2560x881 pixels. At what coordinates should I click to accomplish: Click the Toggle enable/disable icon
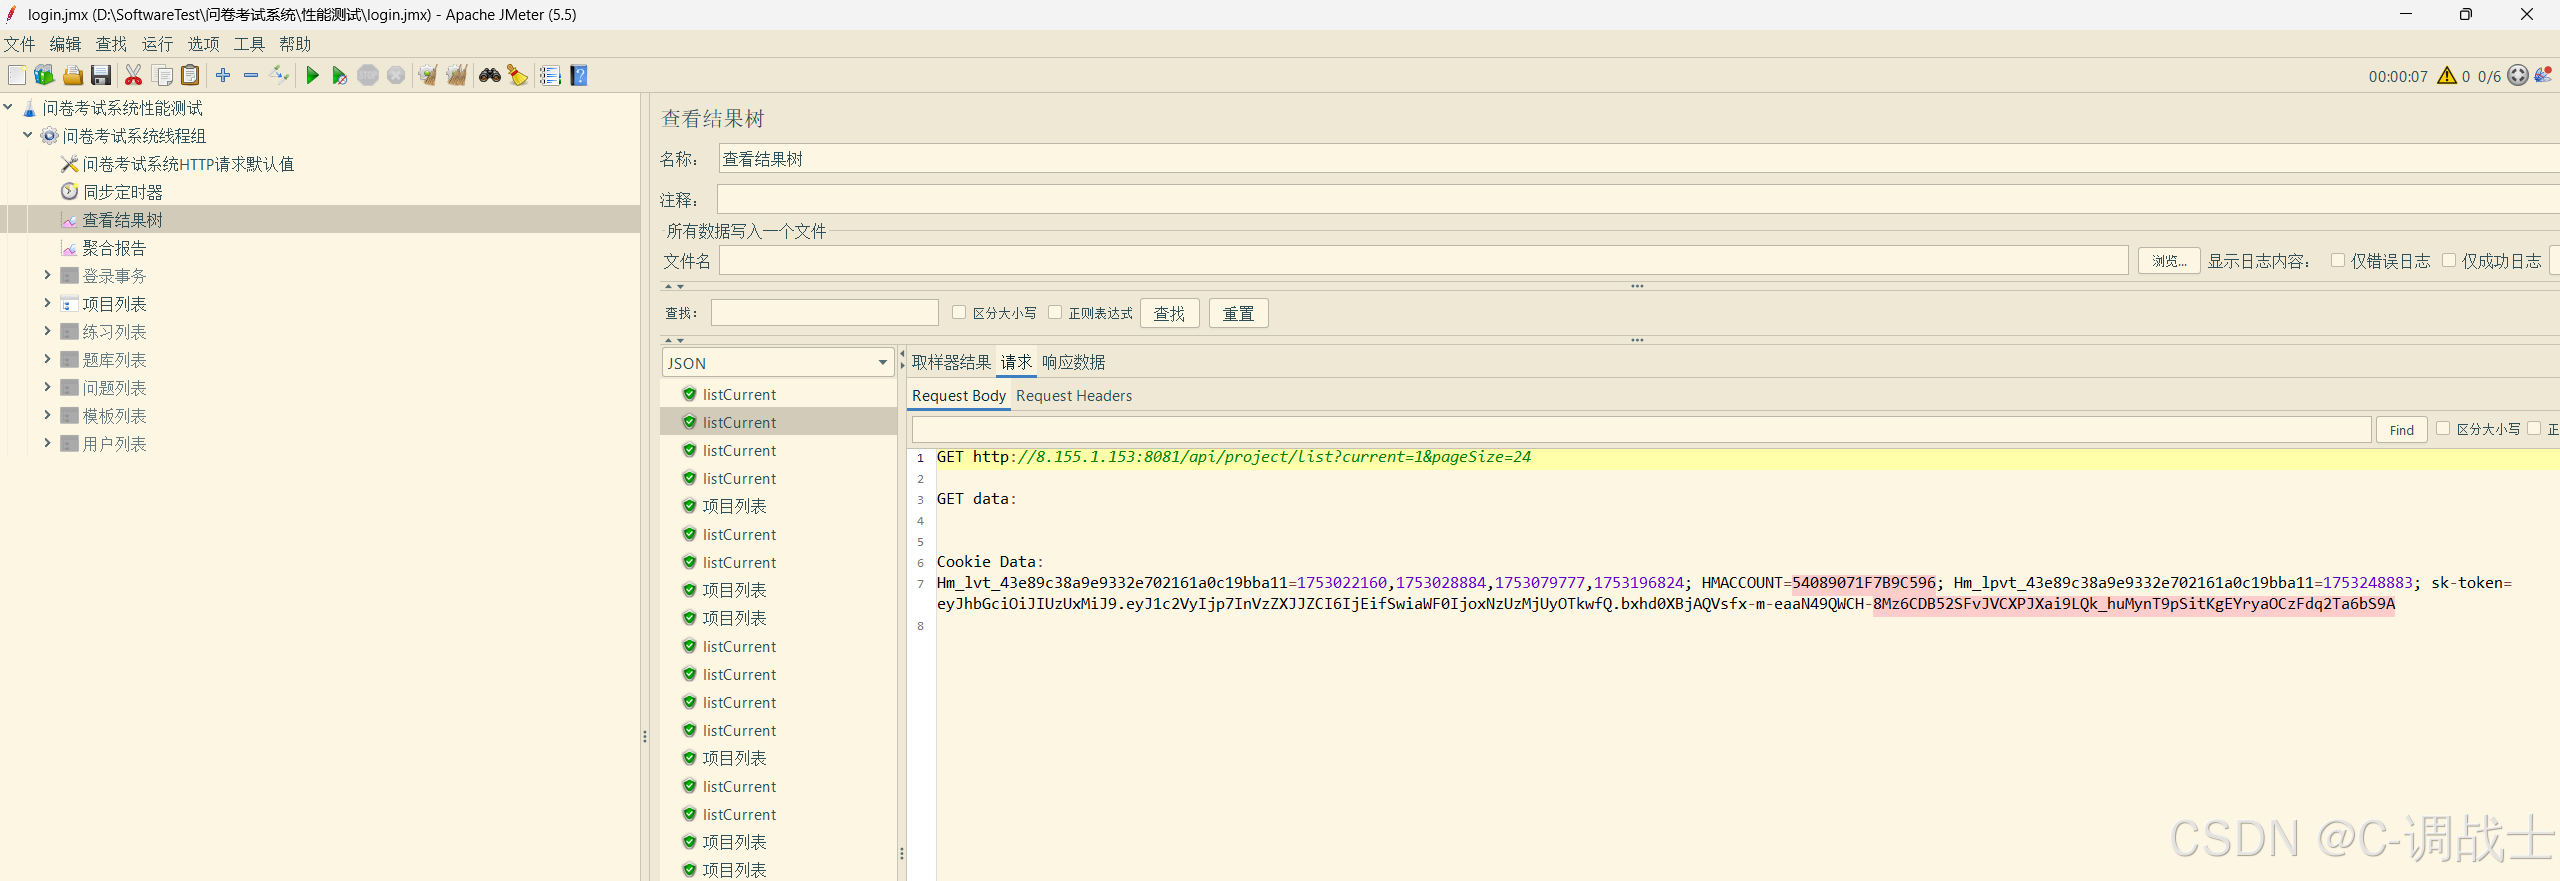coord(279,76)
